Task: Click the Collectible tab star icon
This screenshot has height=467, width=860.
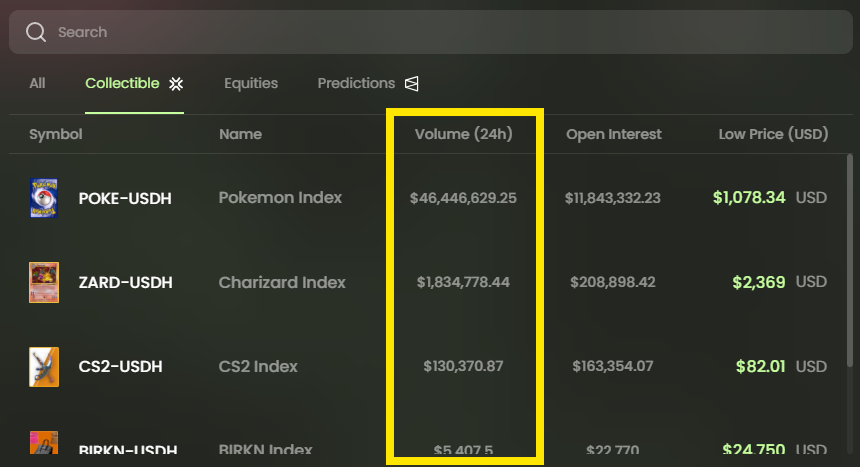Action: pyautogui.click(x=176, y=84)
